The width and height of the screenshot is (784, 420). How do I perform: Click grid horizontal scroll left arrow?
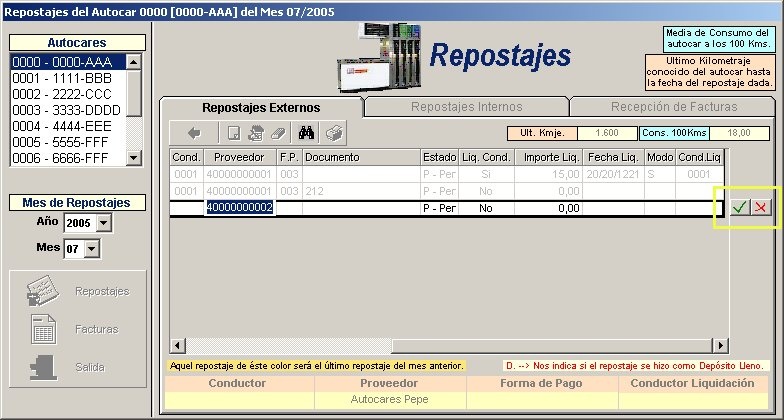[x=178, y=346]
